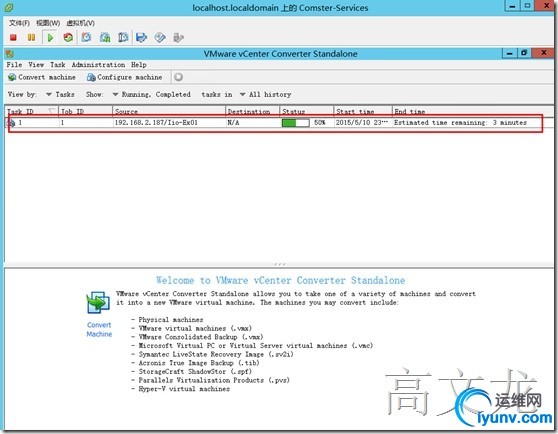Click the Reset virtual machine icon
The width and height of the screenshot is (558, 434).
point(68,37)
